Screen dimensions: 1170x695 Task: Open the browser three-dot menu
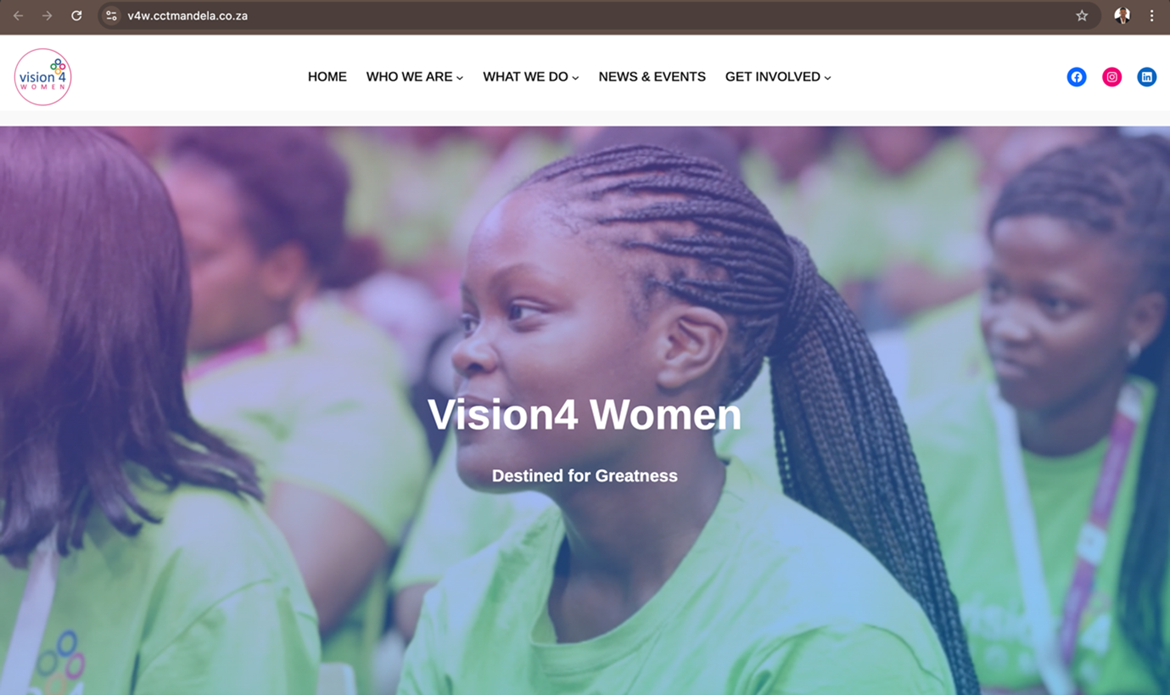(1151, 16)
